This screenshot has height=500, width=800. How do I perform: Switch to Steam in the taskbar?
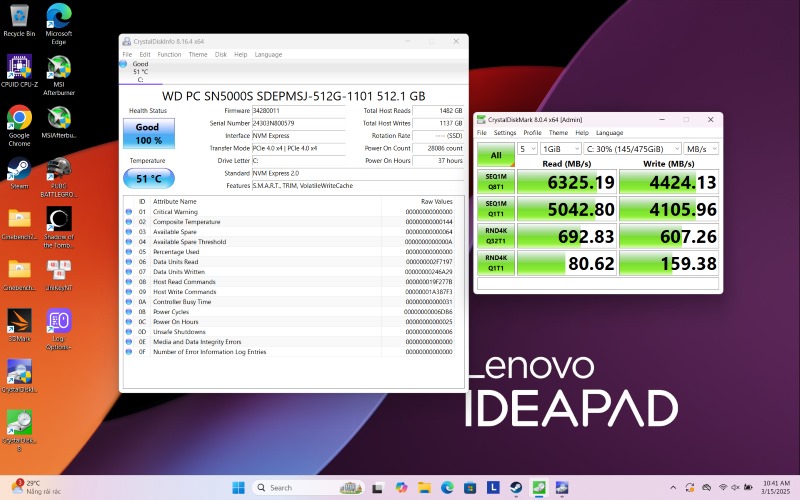click(x=516, y=488)
